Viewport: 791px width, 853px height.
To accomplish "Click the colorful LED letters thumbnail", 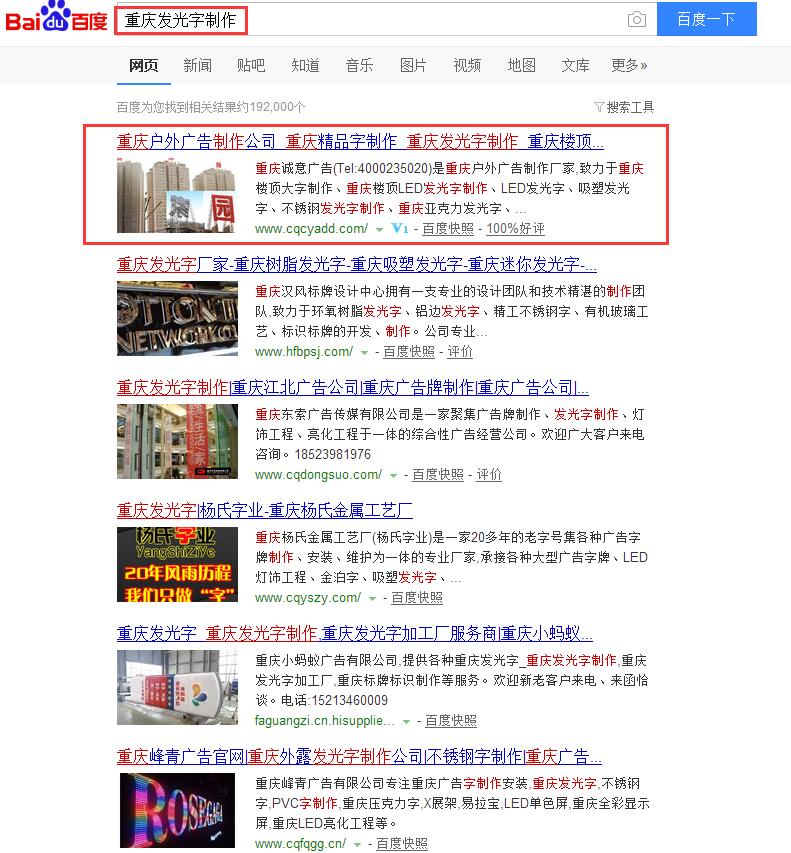I will point(177,810).
